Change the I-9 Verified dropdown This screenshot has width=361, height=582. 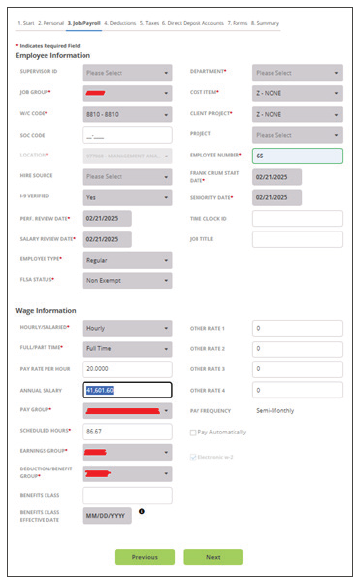127,197
